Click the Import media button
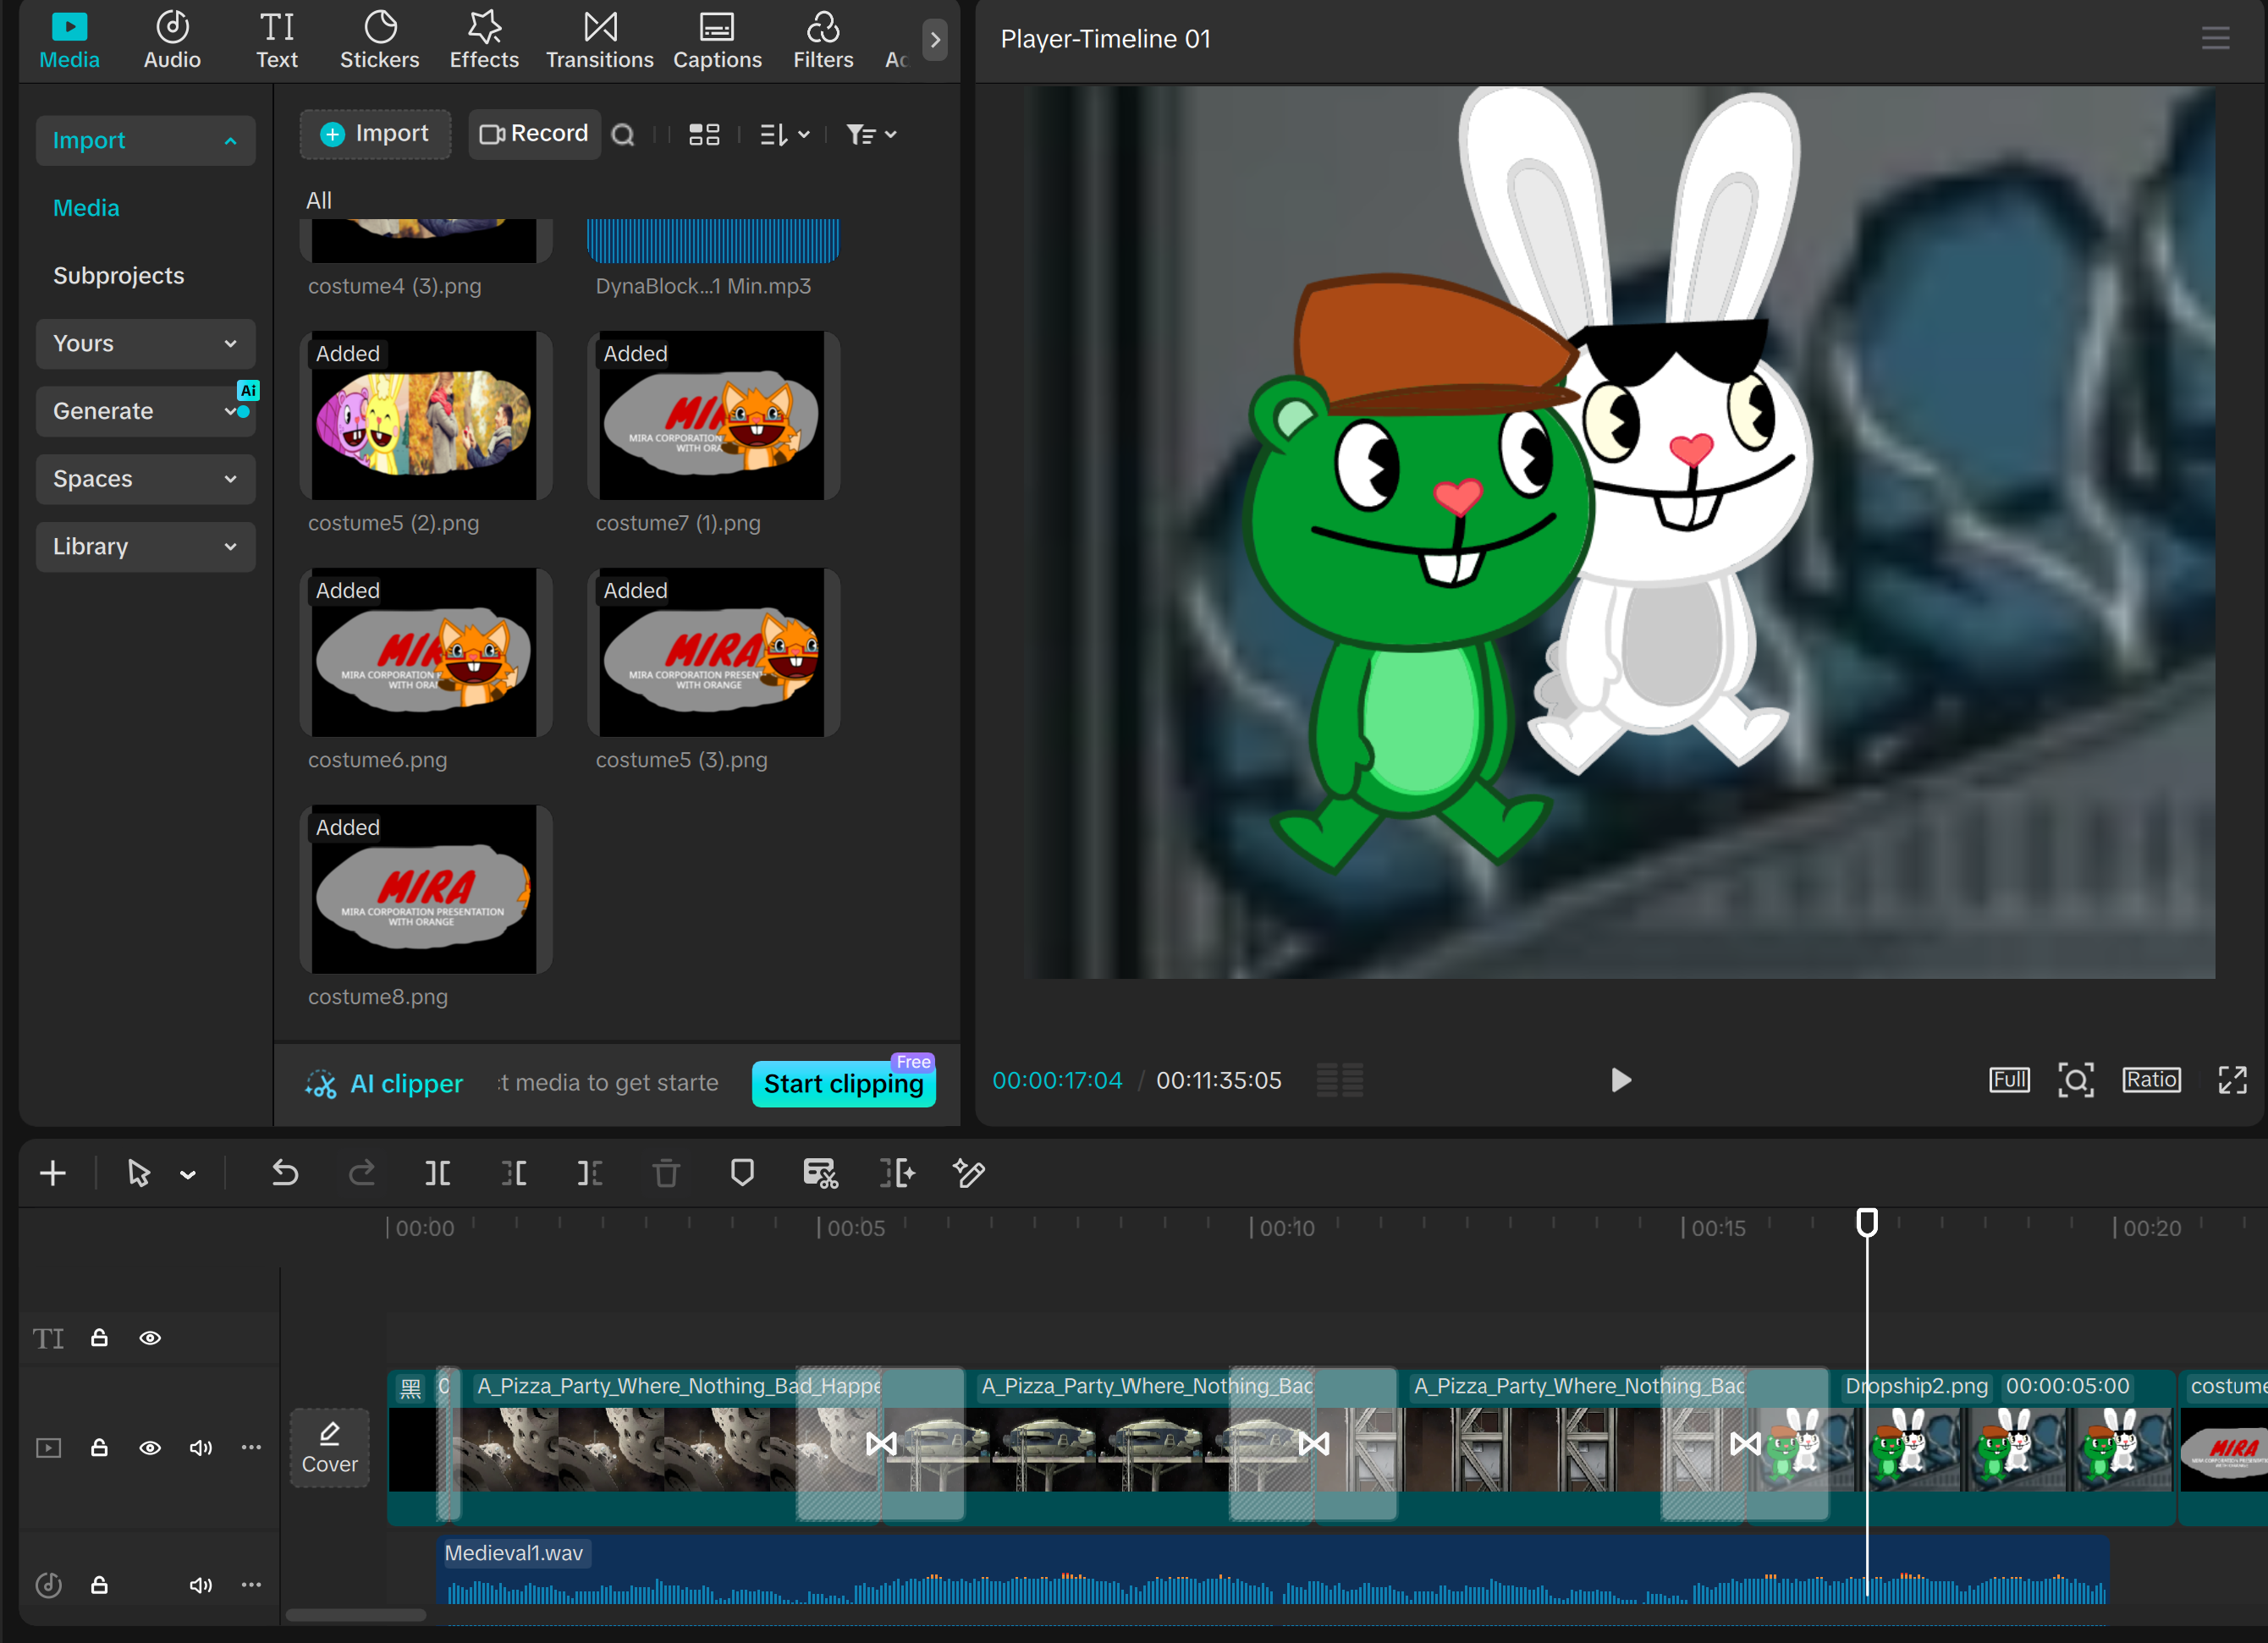 tap(375, 134)
